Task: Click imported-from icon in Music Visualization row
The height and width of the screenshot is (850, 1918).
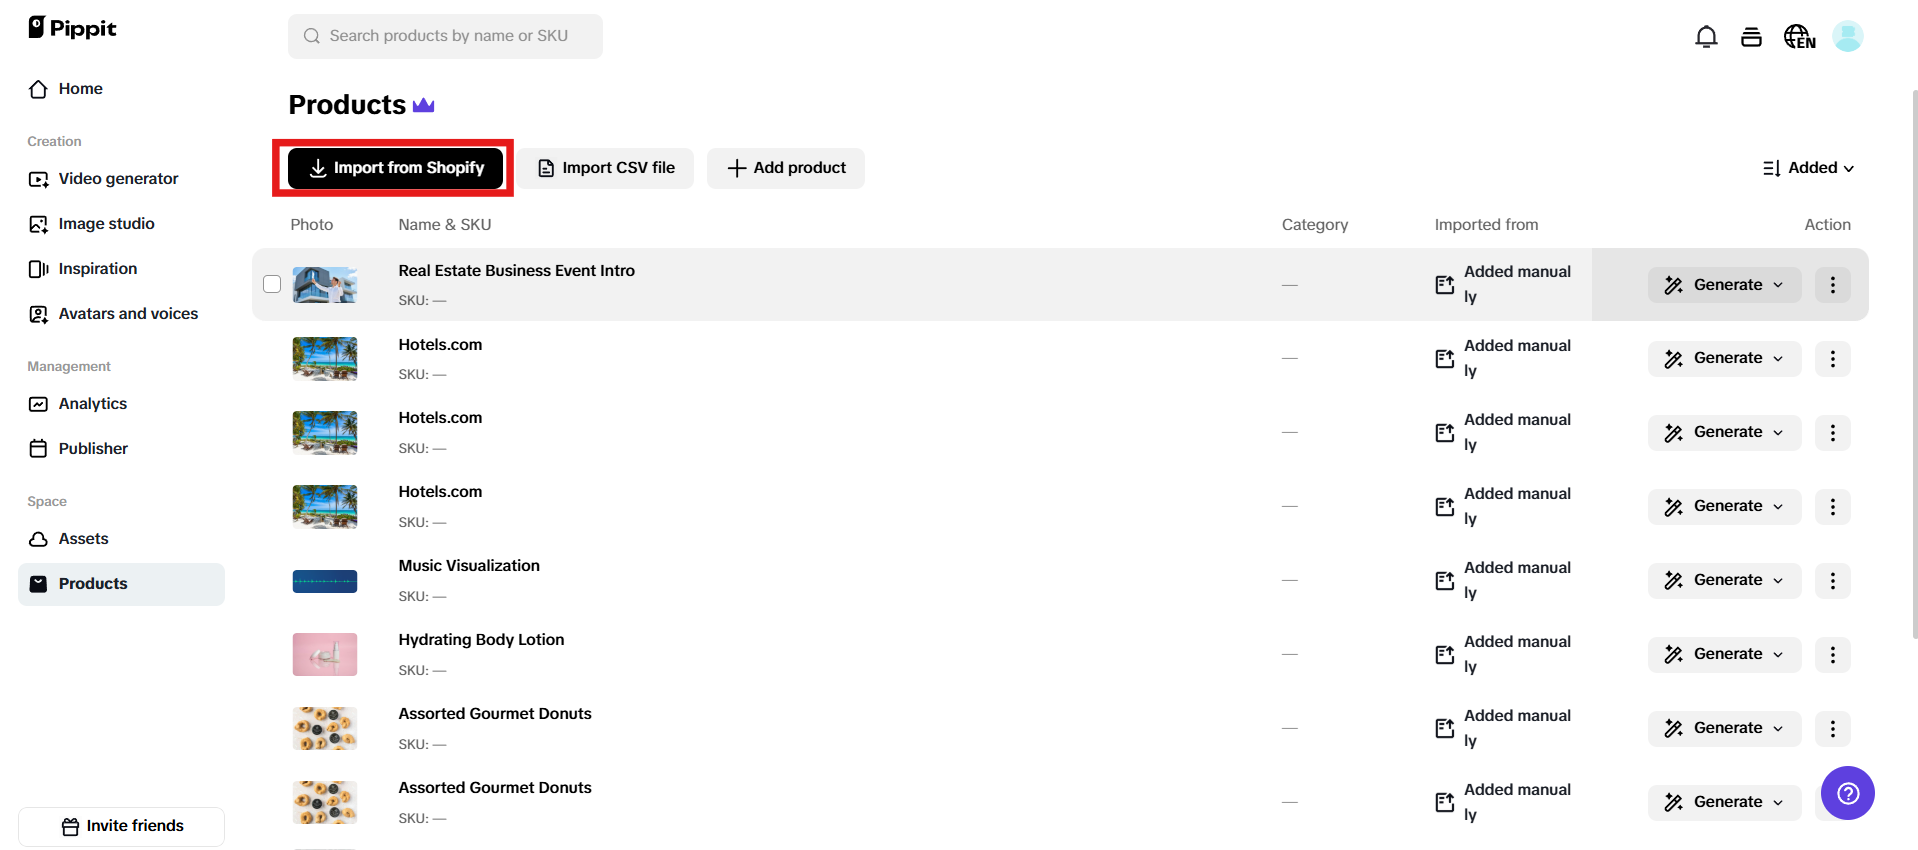Action: pyautogui.click(x=1445, y=581)
